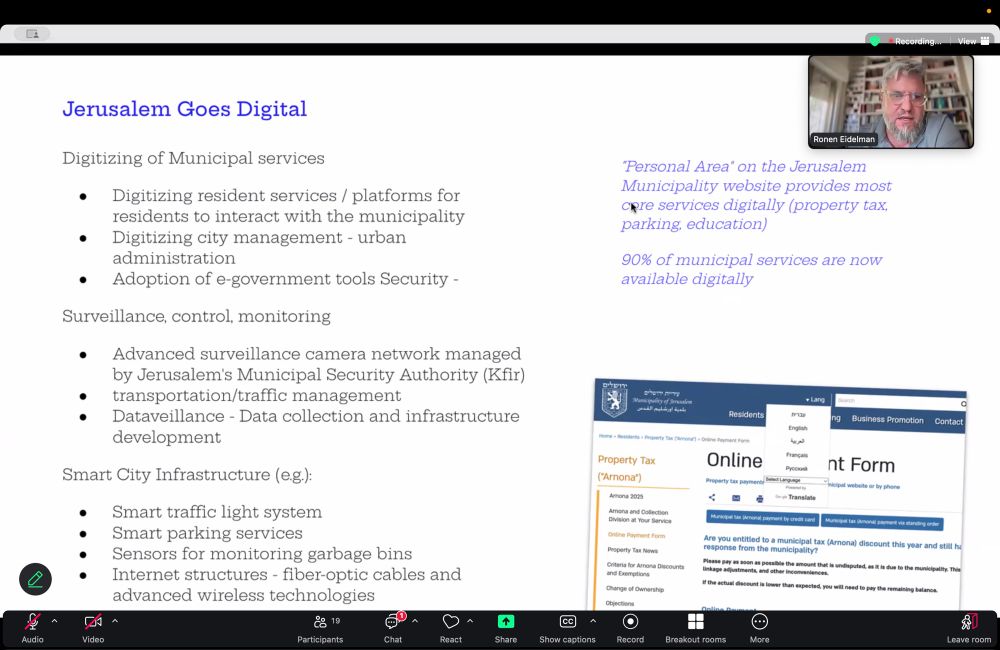
Task: Start the camera with the Video icon
Action: [x=93, y=622]
